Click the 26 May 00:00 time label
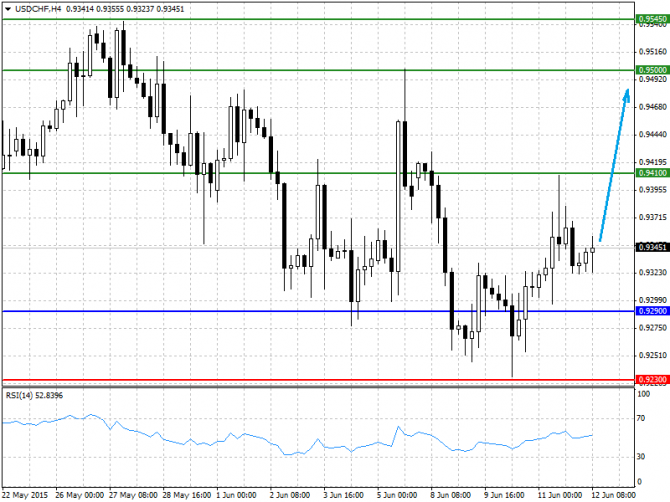 pyautogui.click(x=79, y=495)
